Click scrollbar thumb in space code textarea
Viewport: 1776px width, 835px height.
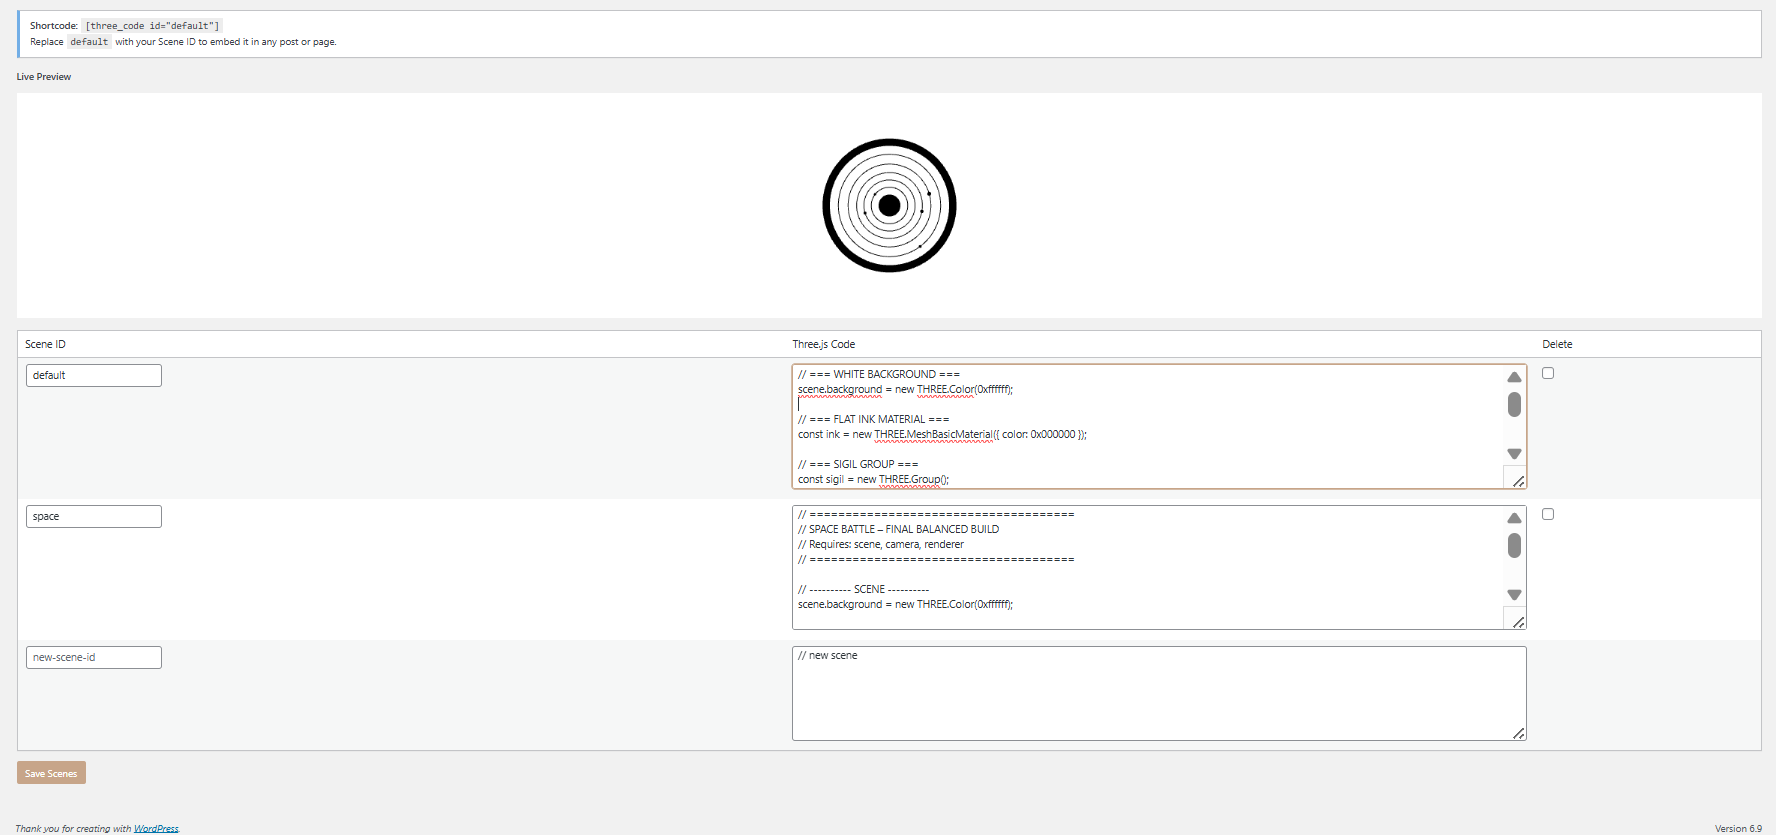[1514, 545]
